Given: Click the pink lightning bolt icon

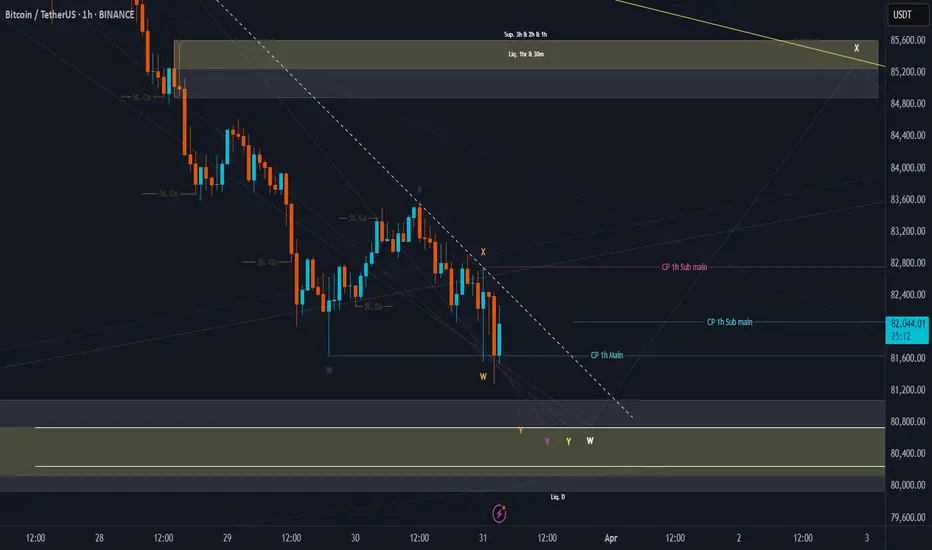Looking at the screenshot, I should tap(499, 513).
